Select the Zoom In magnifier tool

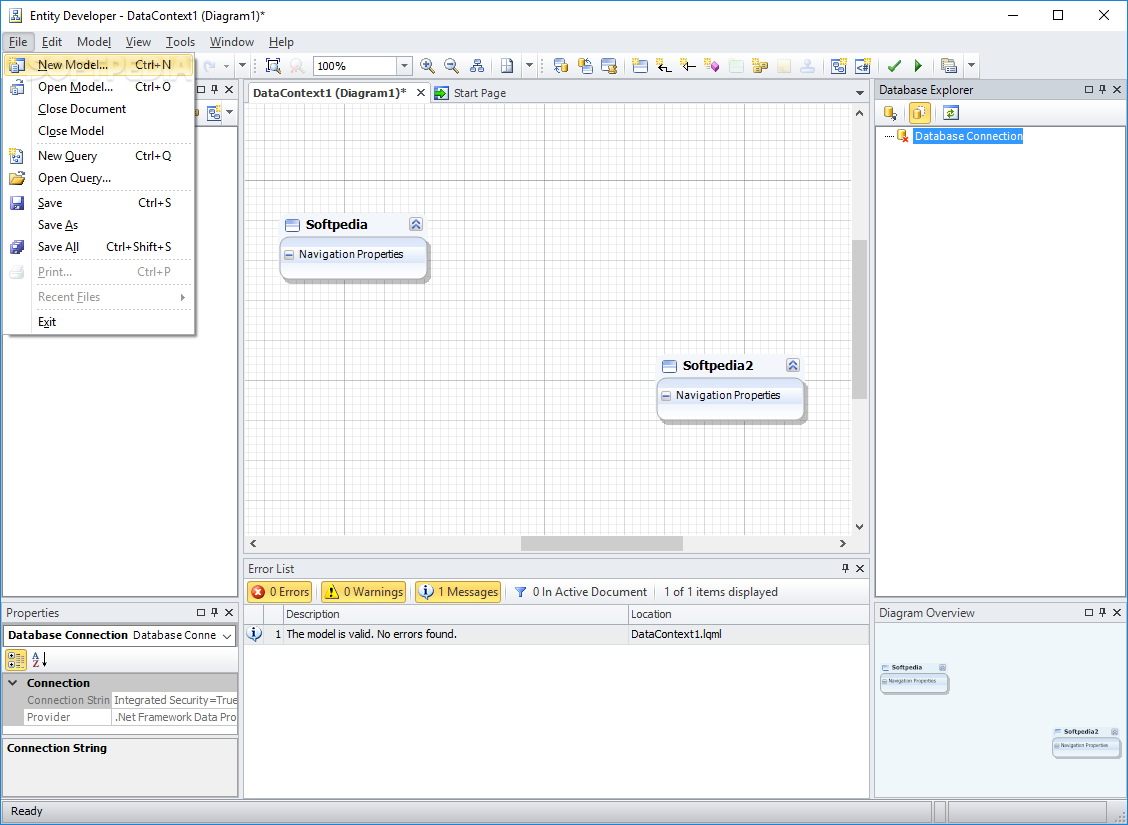pos(428,65)
